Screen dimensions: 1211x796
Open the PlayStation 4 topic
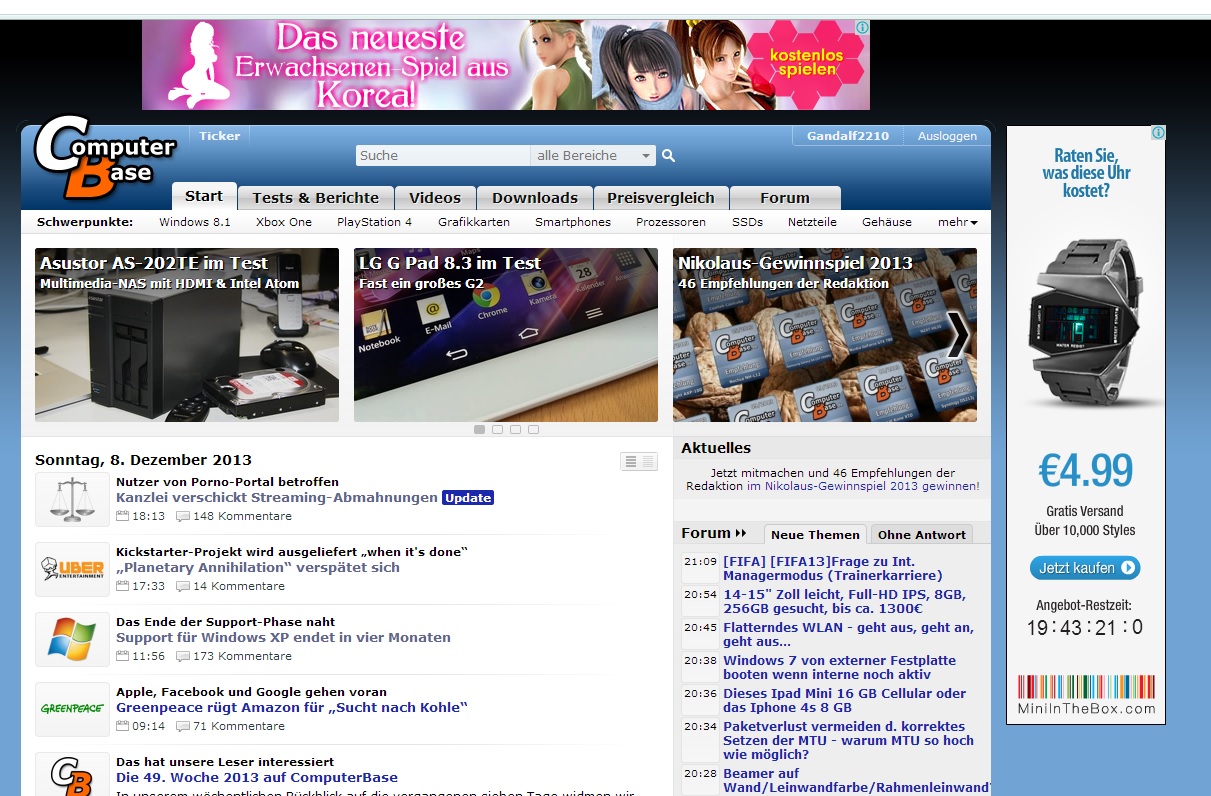(375, 222)
